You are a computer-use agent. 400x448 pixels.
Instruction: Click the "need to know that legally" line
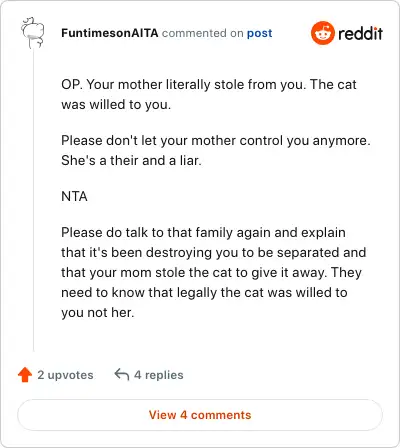click(x=204, y=292)
